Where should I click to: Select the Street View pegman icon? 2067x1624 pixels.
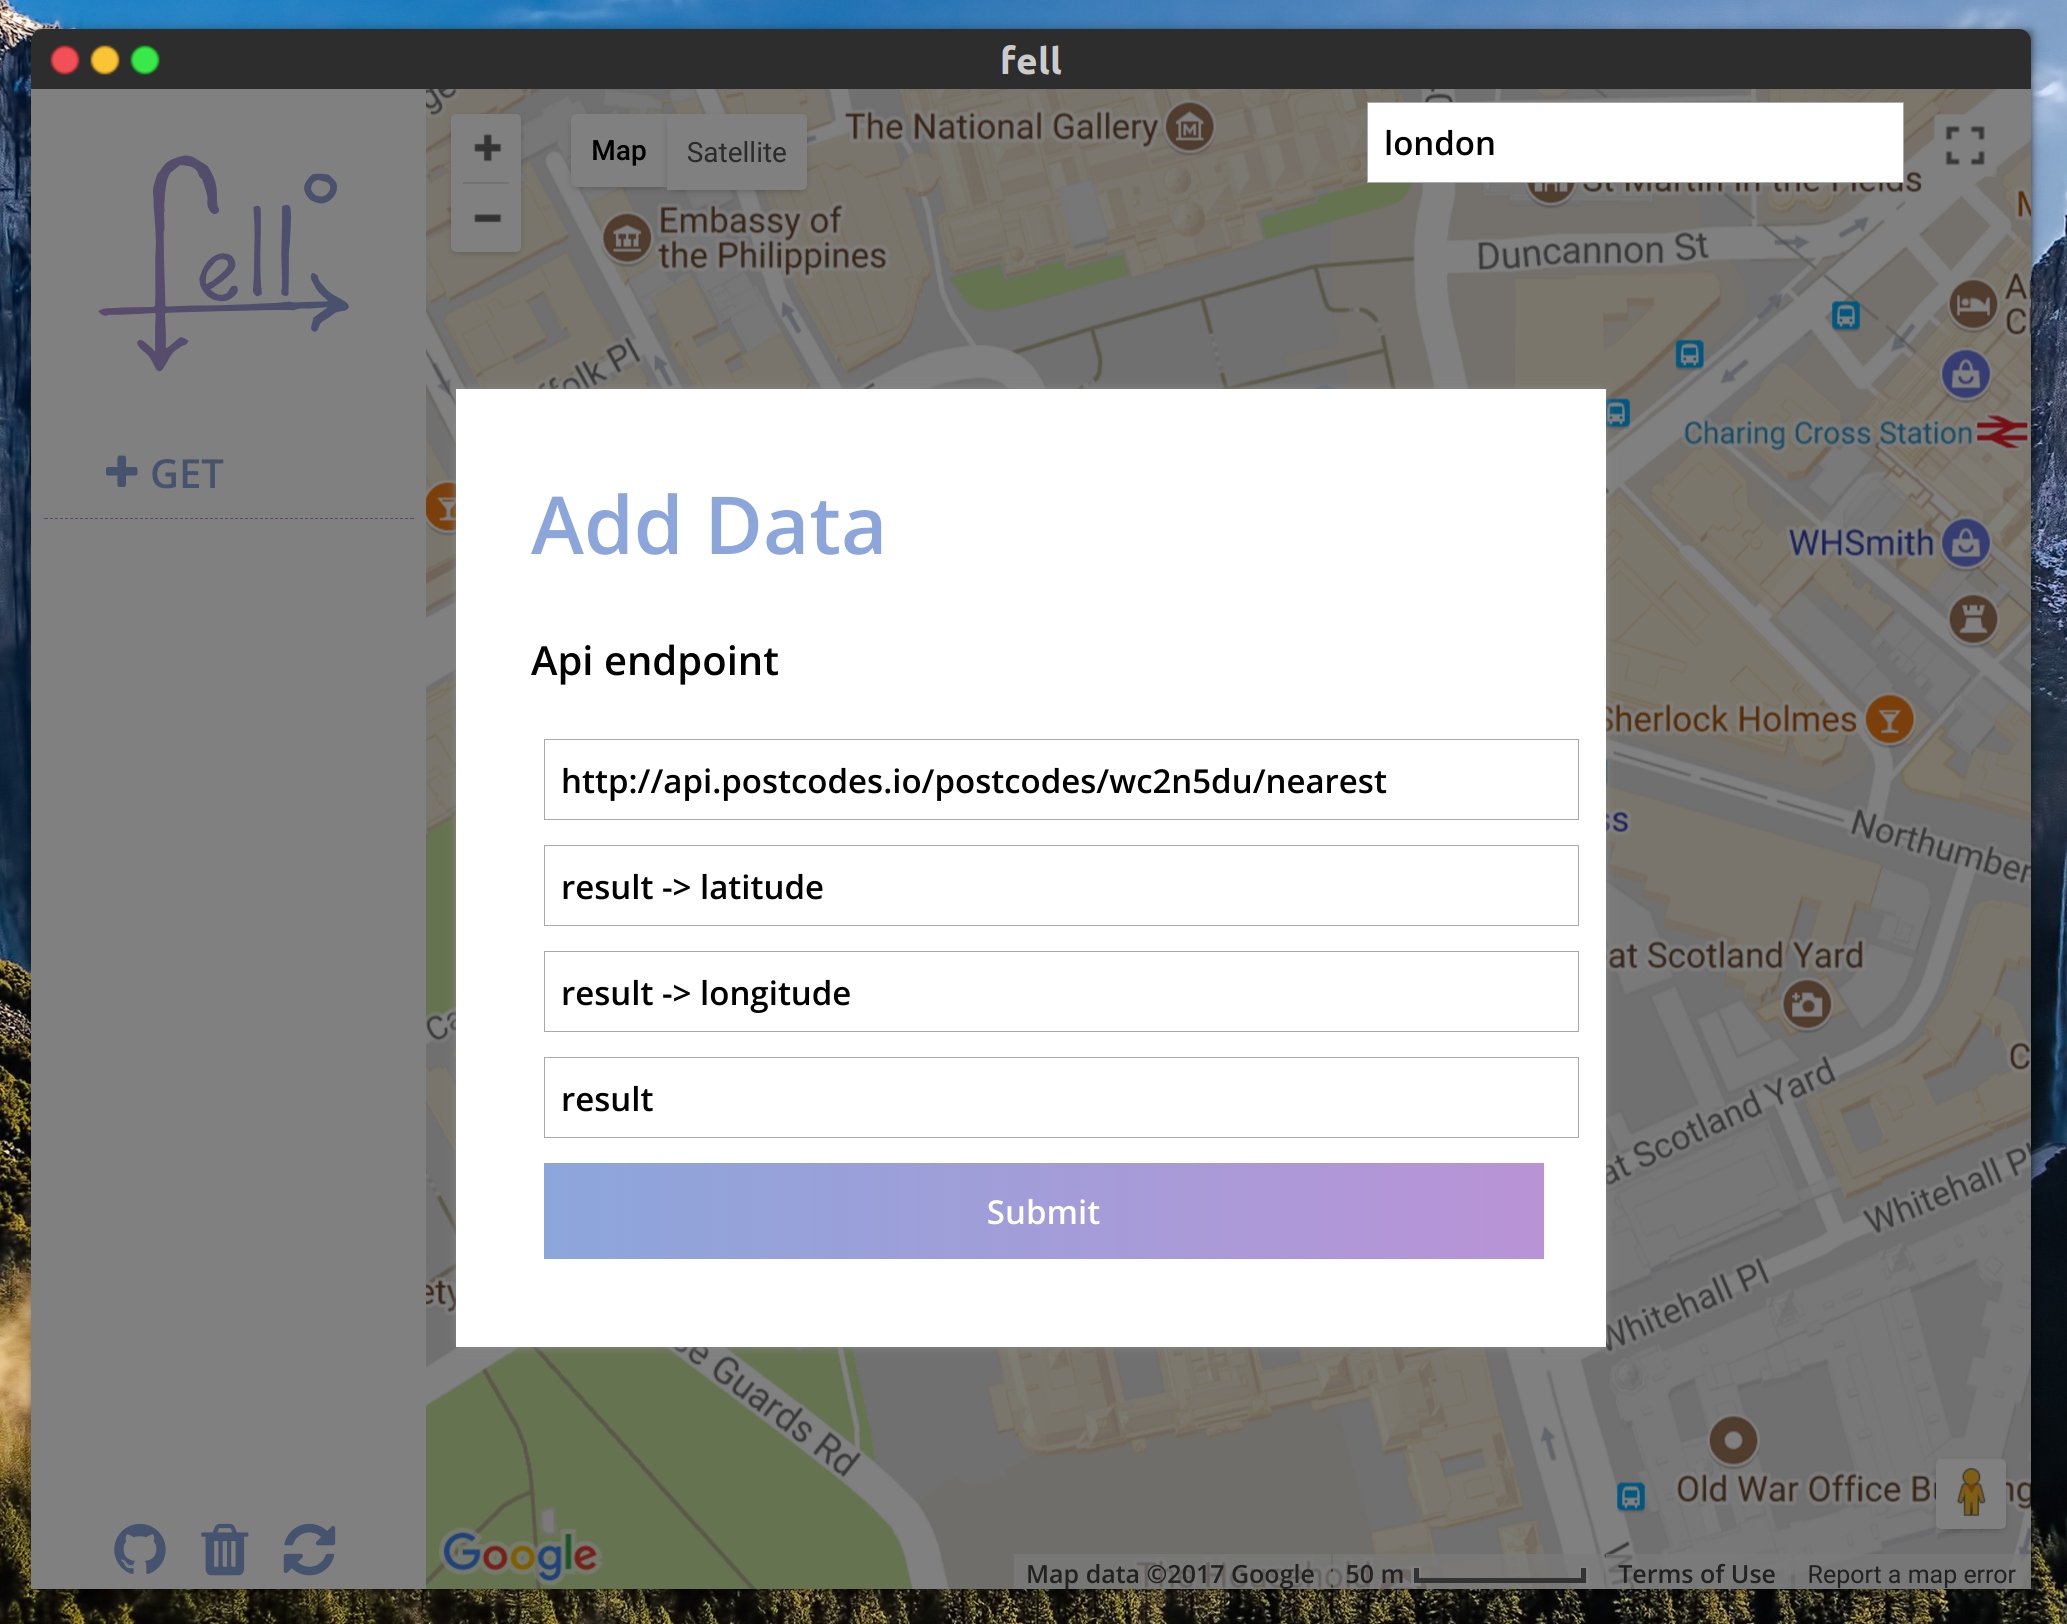[x=1970, y=1493]
